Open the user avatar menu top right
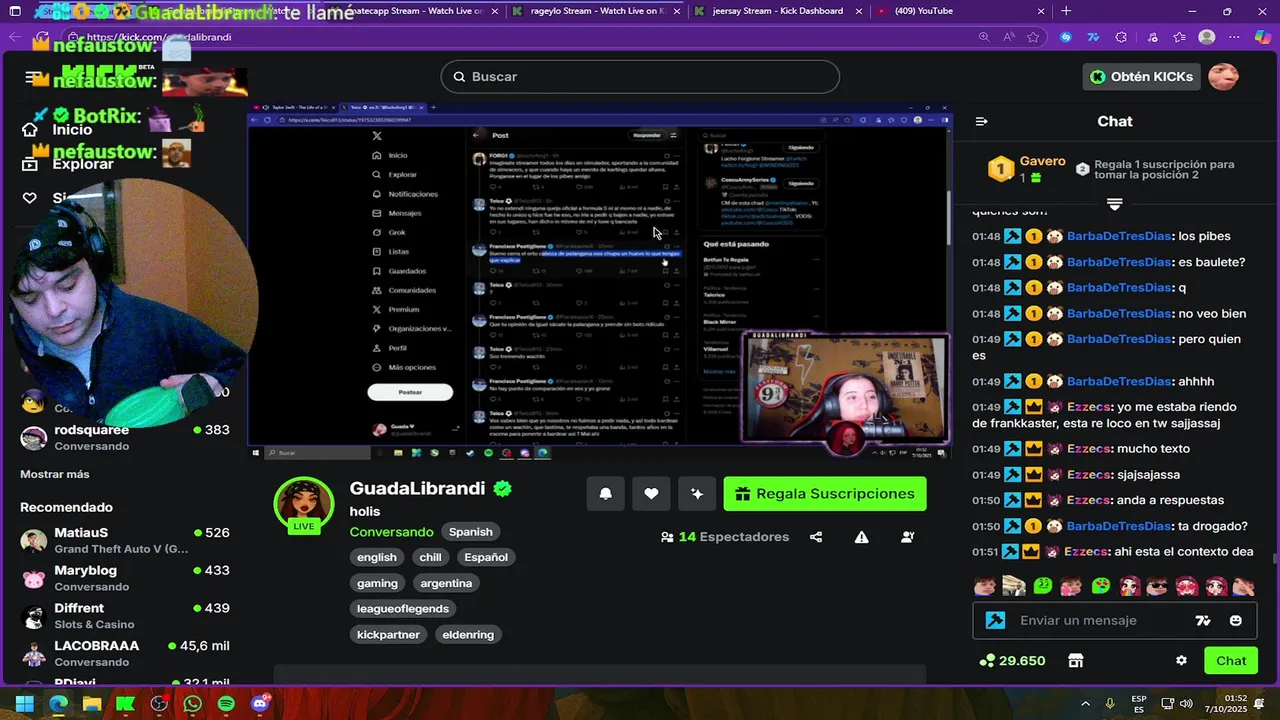 pyautogui.click(x=1223, y=76)
